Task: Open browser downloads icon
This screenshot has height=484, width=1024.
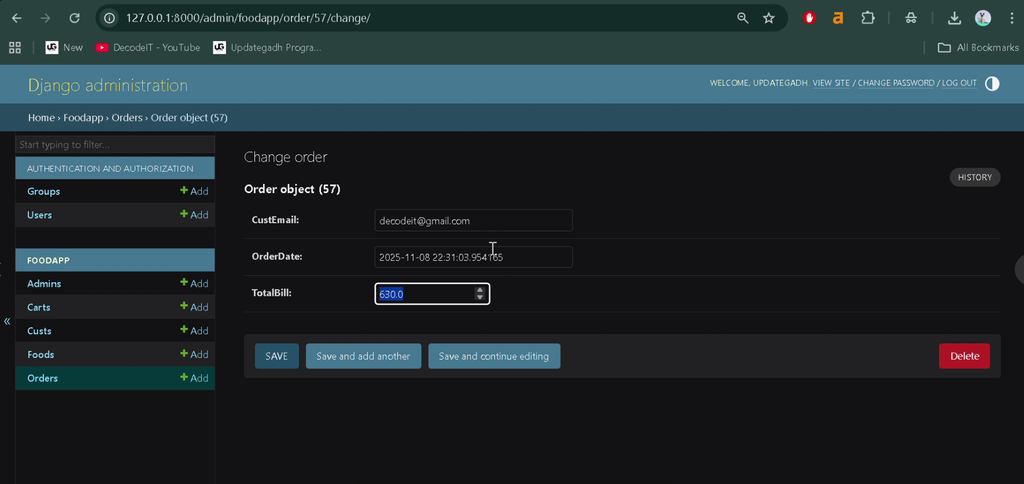Action: point(954,18)
